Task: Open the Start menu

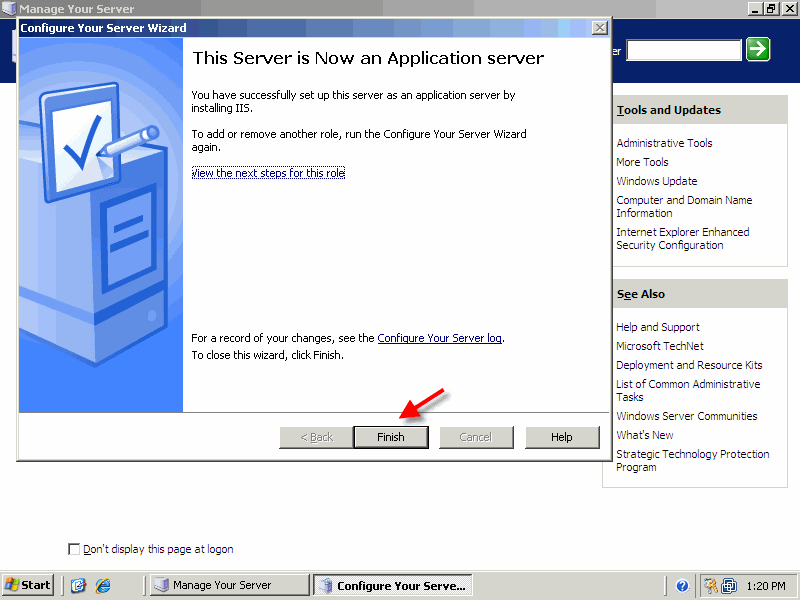Action: click(x=28, y=585)
